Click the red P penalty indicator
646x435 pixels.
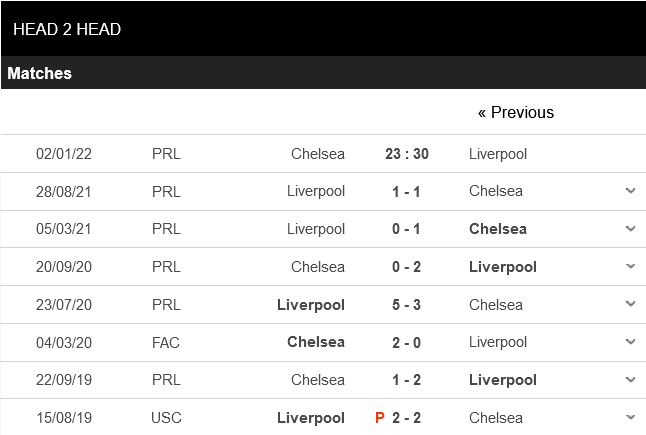click(380, 418)
